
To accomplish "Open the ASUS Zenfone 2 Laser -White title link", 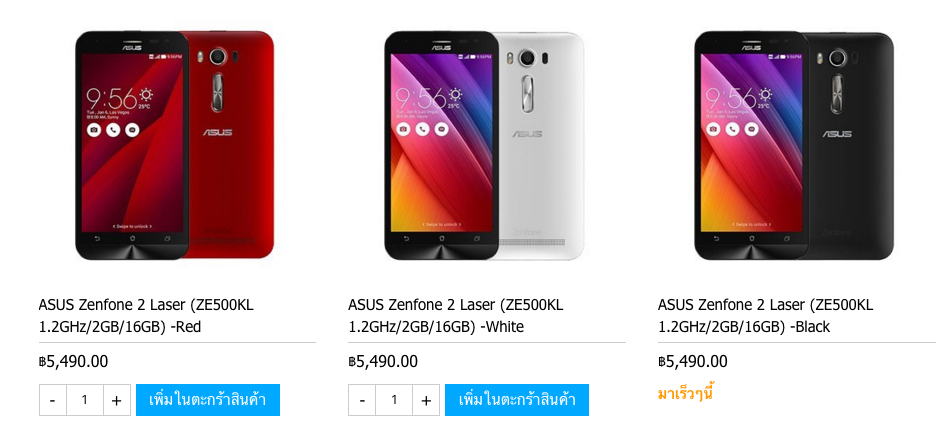I will click(456, 316).
